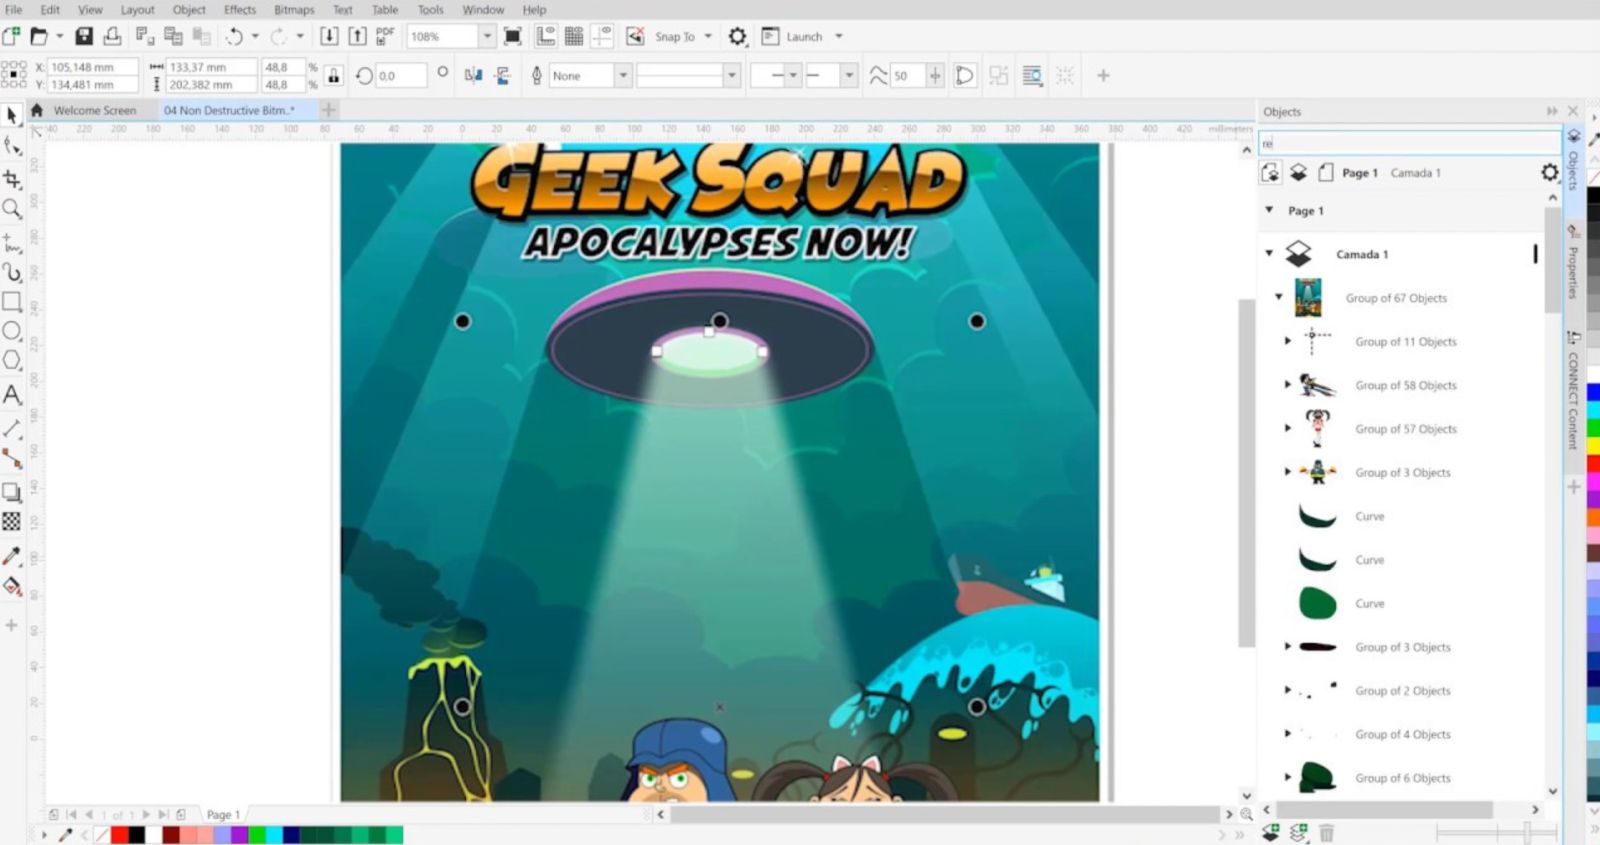This screenshot has height=845, width=1600.
Task: Click the purple swatch in document palette
Action: click(239, 835)
